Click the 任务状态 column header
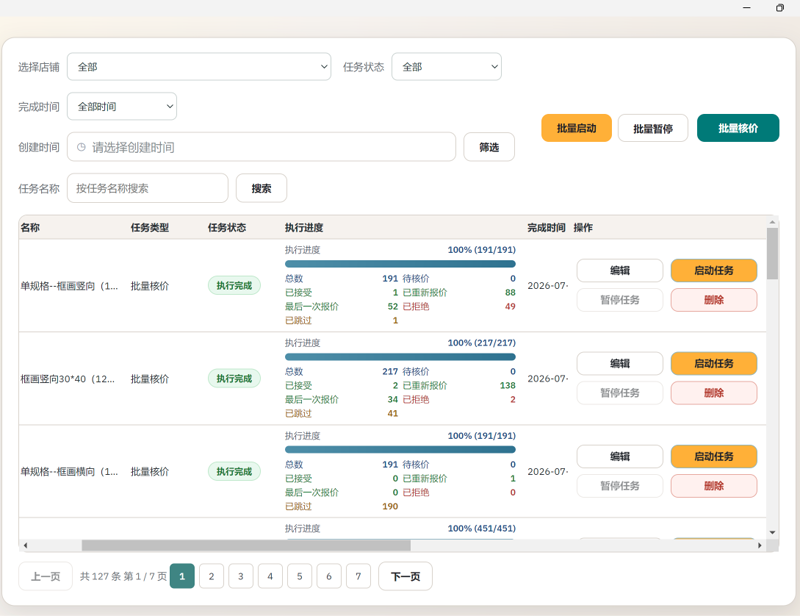 [x=227, y=228]
